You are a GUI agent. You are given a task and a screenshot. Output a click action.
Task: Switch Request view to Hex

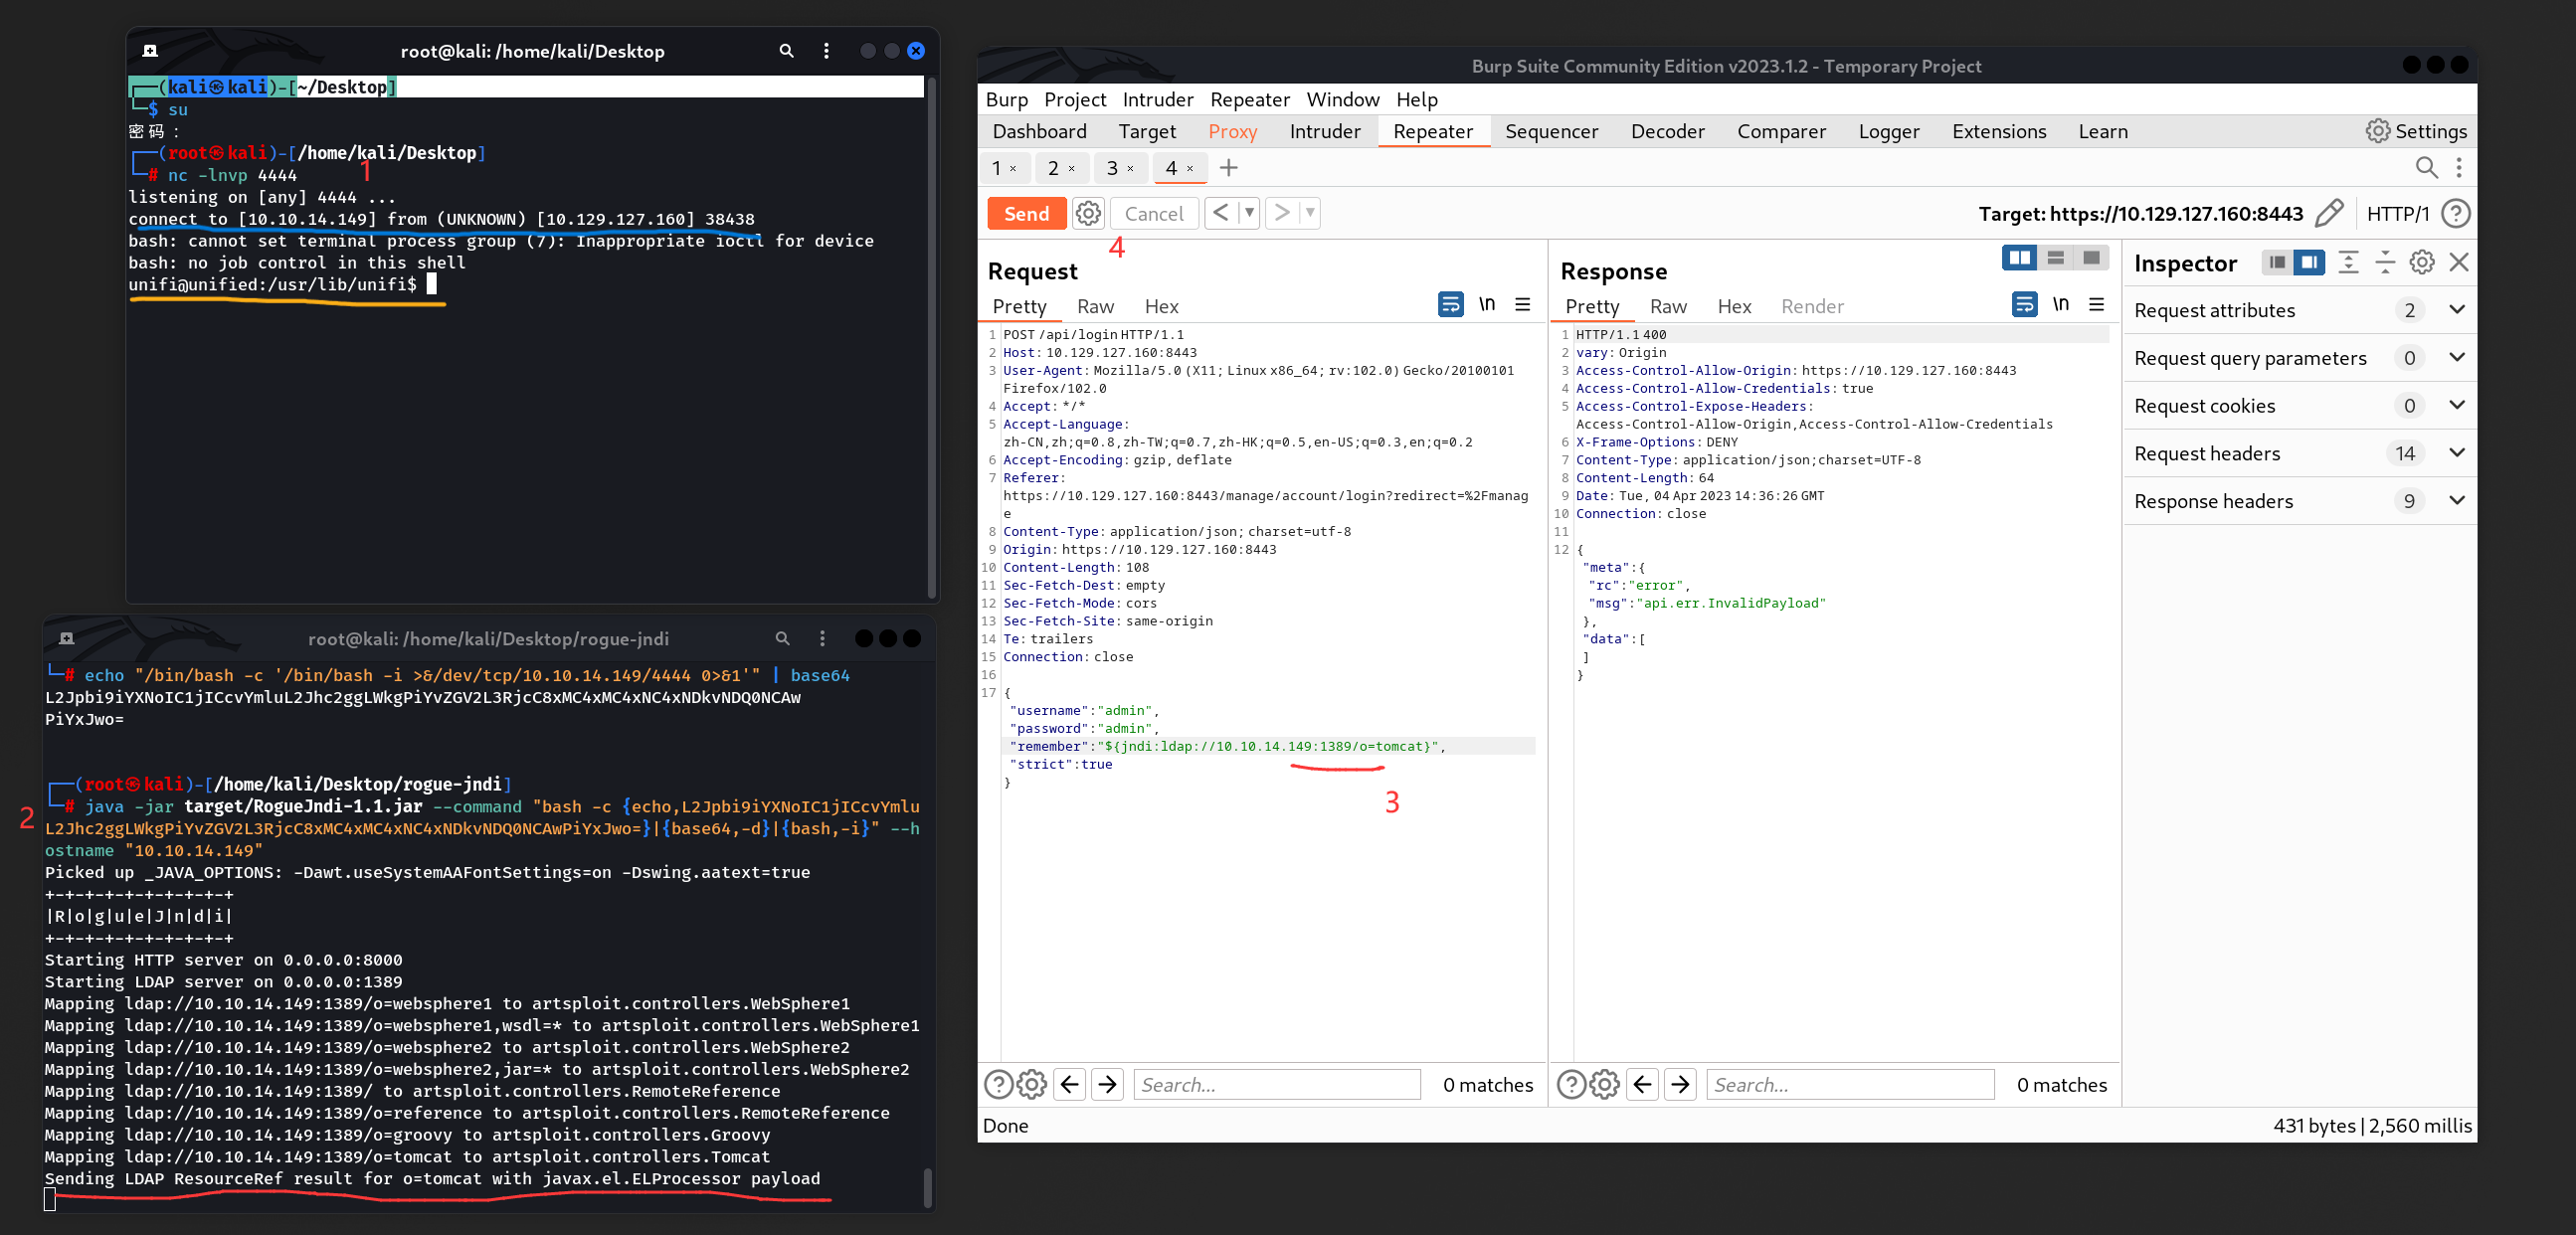point(1161,306)
